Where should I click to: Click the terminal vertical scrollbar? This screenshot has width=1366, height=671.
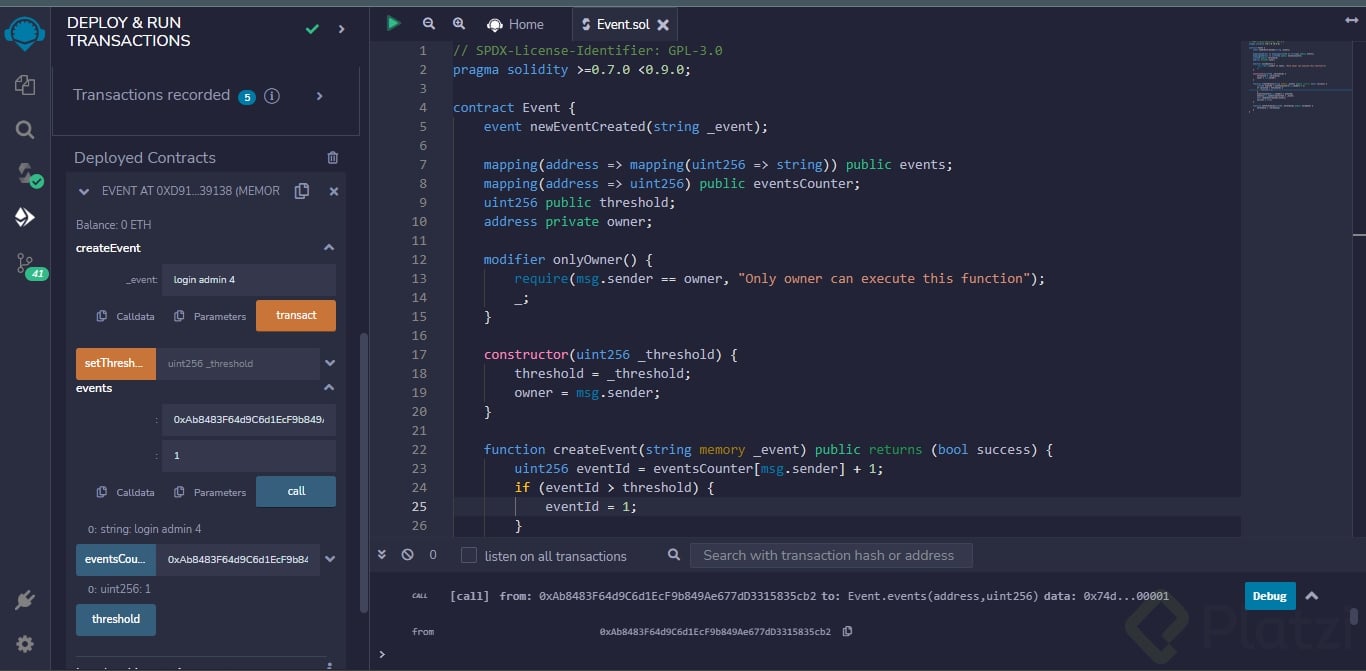click(1354, 616)
